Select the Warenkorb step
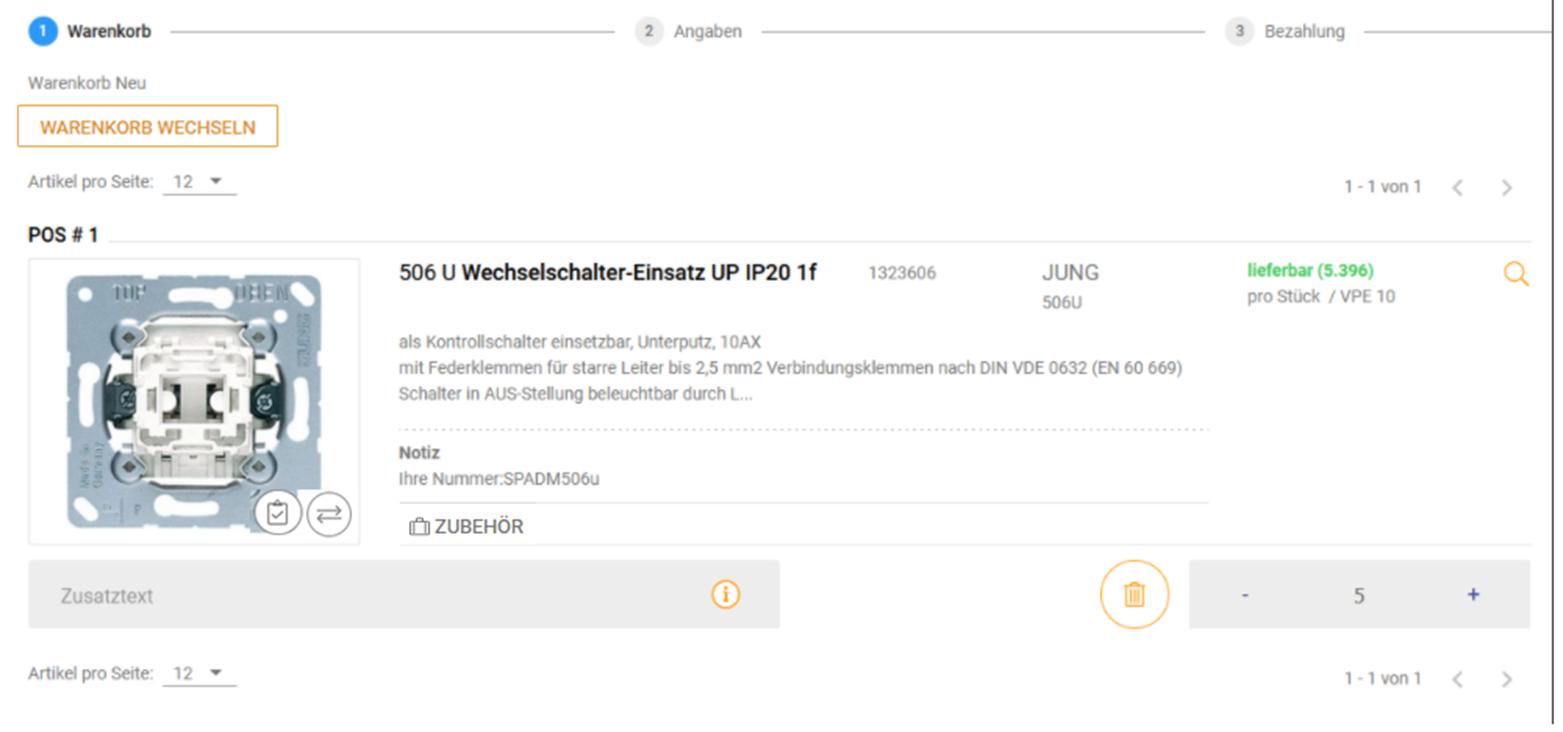 click(x=91, y=31)
